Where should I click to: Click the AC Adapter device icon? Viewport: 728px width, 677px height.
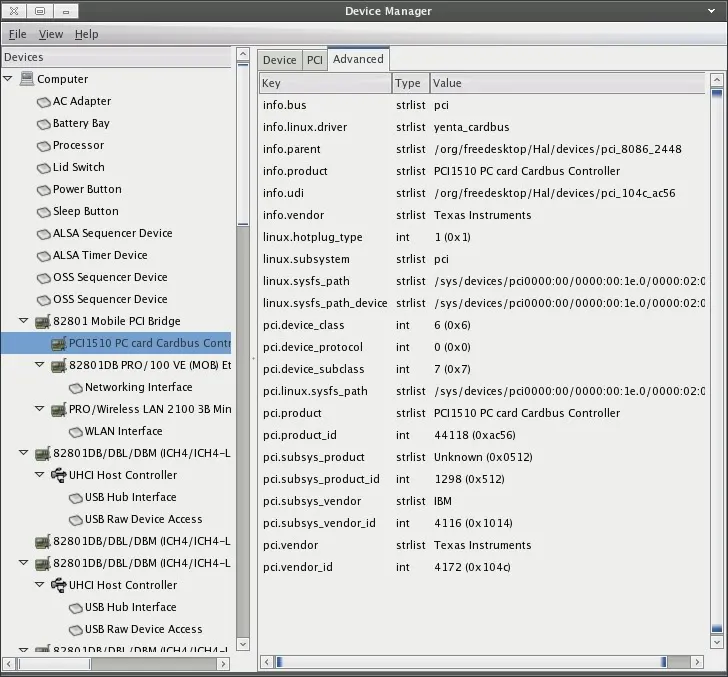(43, 102)
